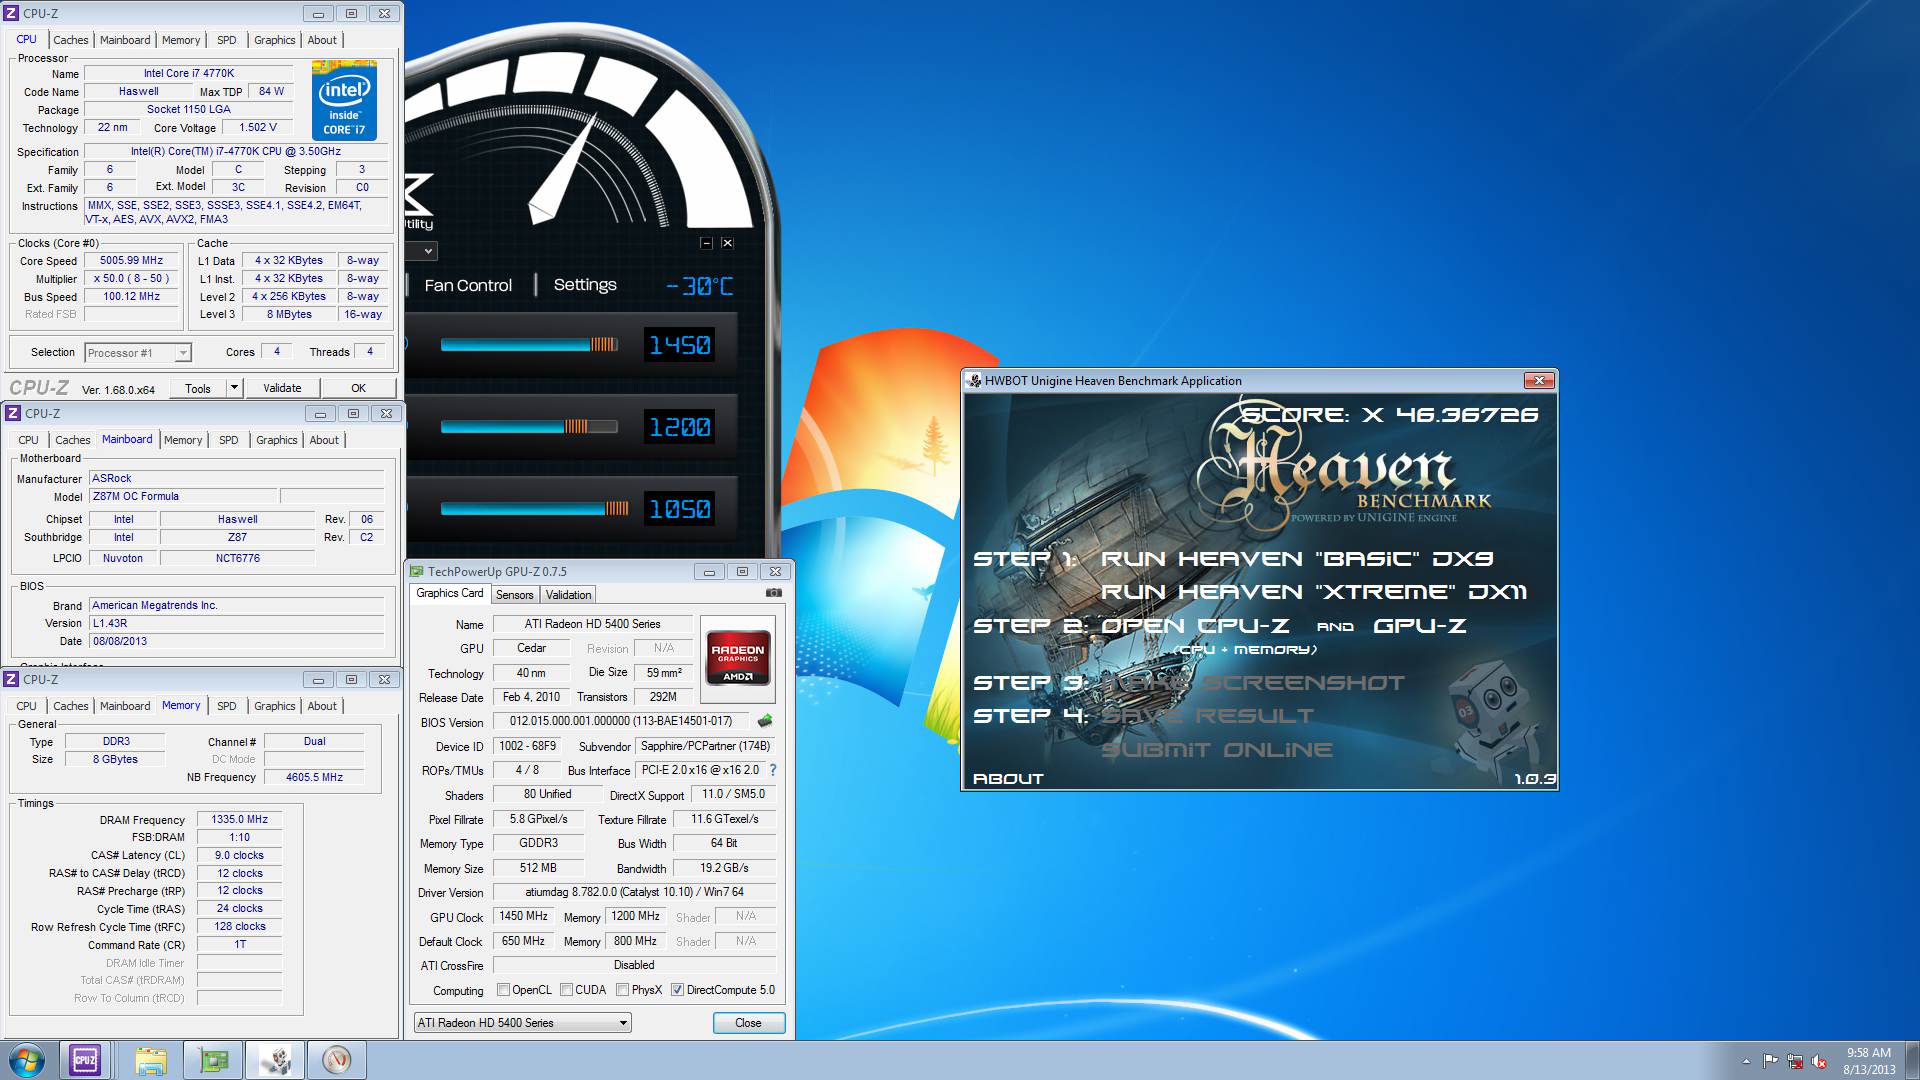The image size is (1920, 1080).
Task: Click the 1450 value display box
Action: coord(679,345)
